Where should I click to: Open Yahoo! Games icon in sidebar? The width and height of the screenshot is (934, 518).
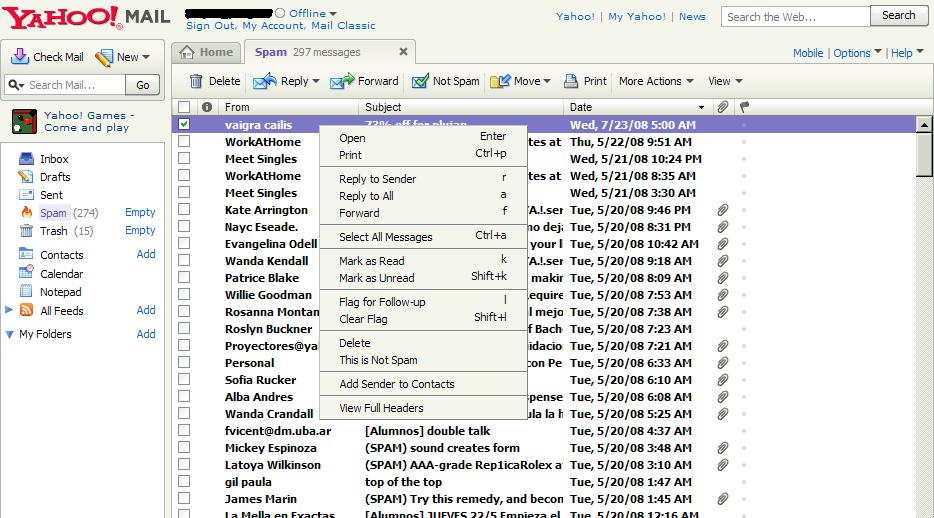coord(24,121)
